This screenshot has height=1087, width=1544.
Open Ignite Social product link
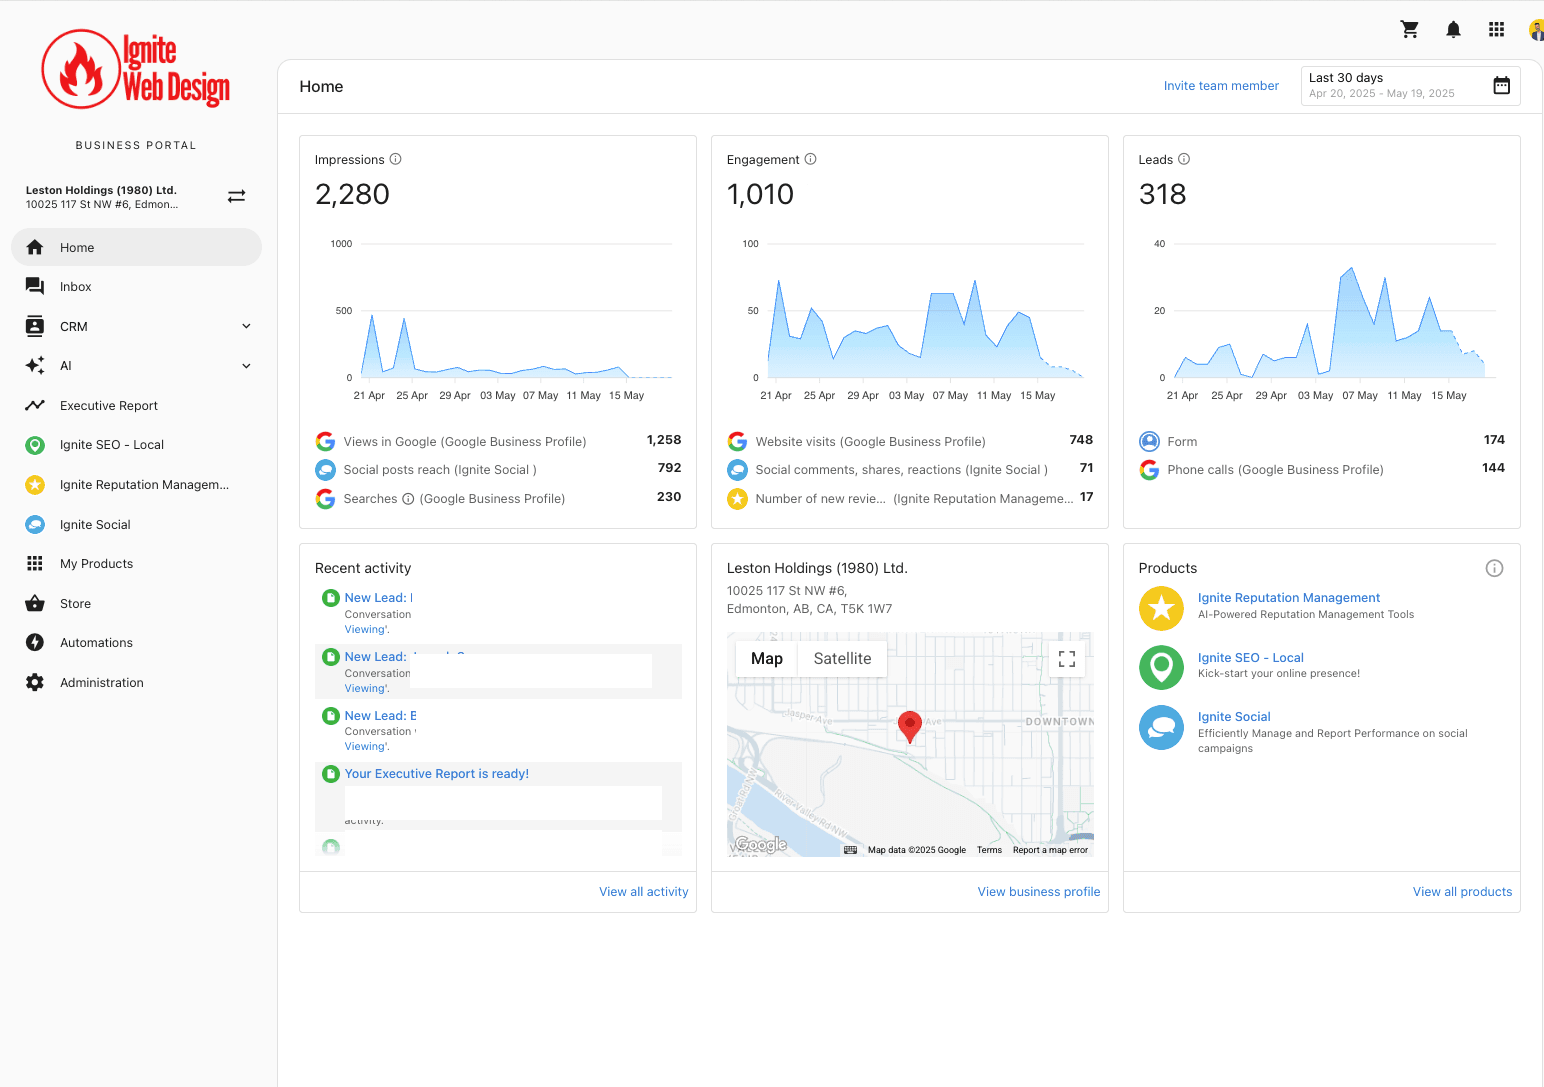coord(1234,717)
